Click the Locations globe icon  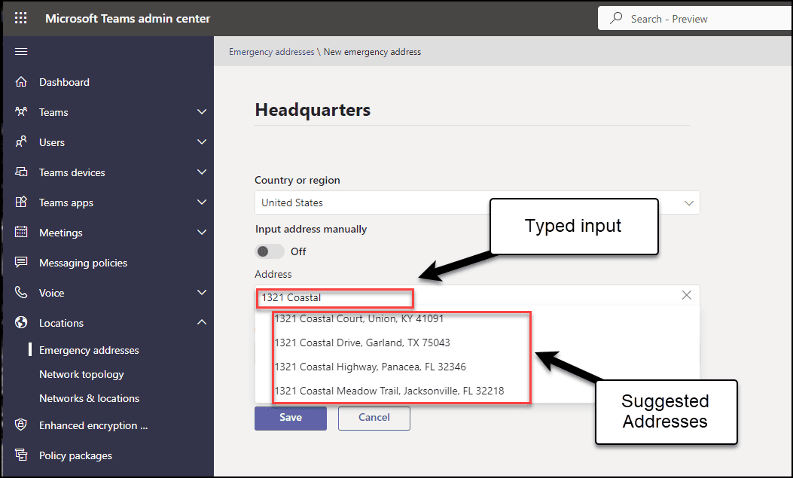[21, 323]
